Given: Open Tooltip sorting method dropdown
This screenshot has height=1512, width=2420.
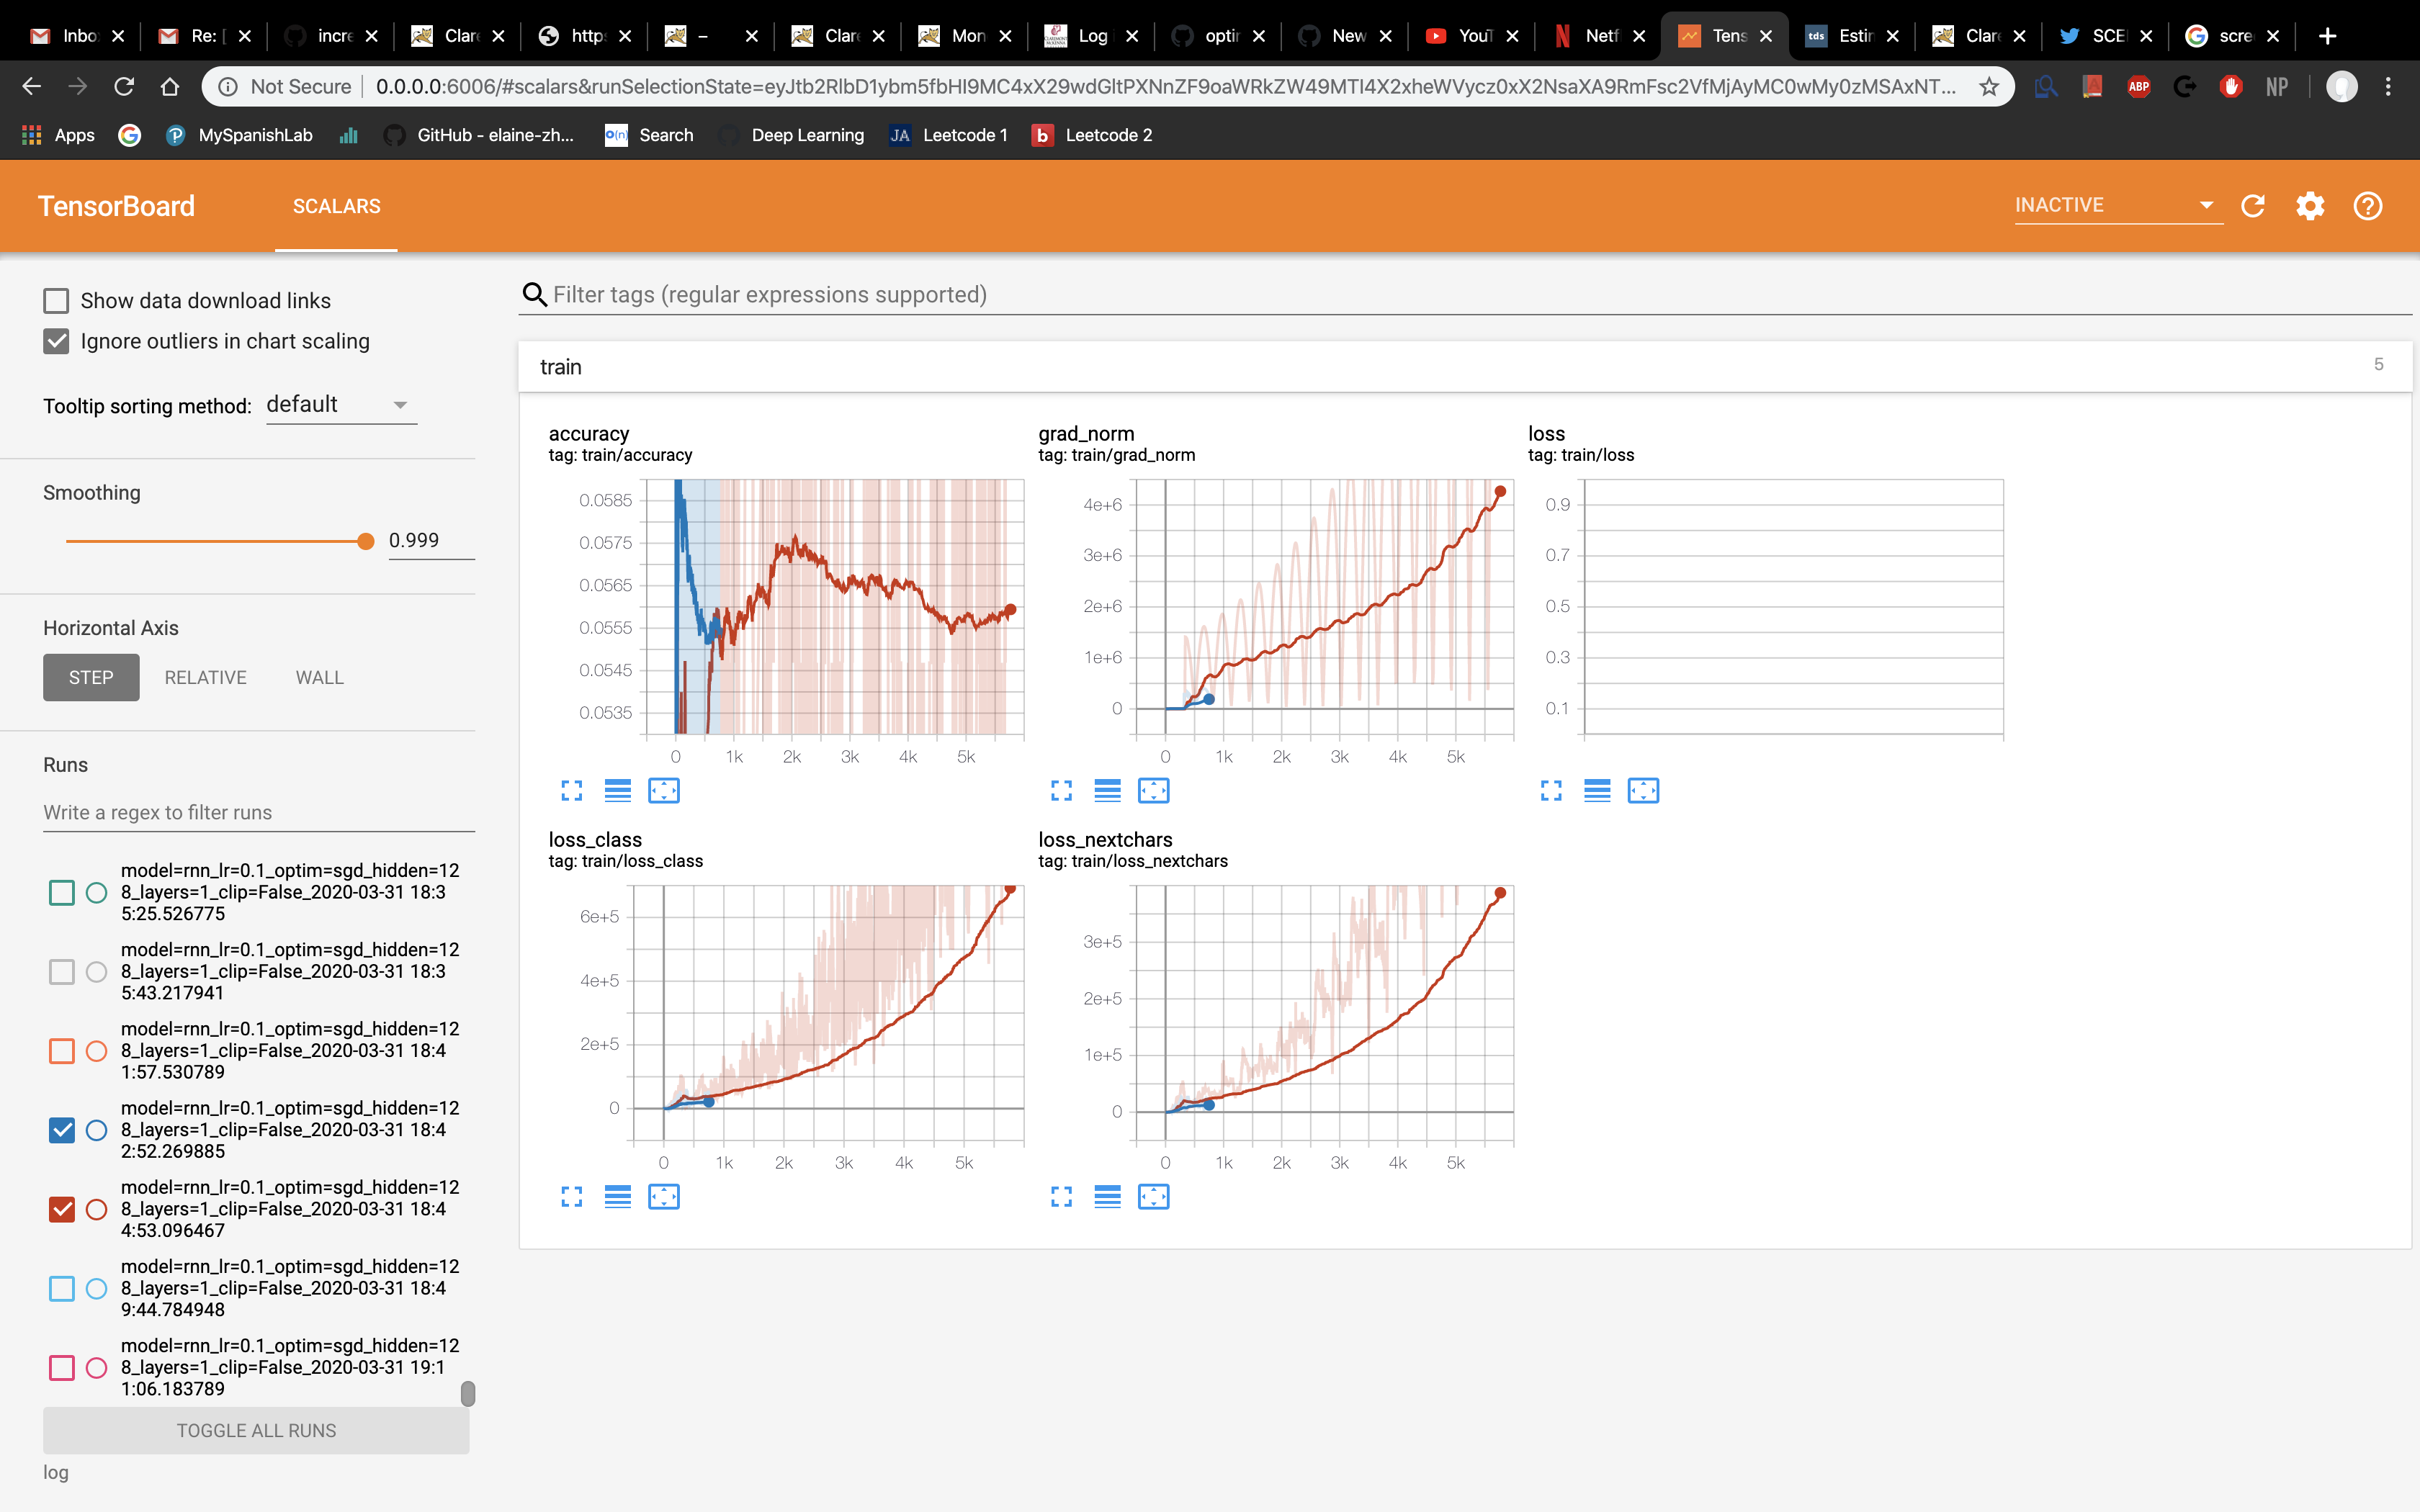Looking at the screenshot, I should click(340, 405).
